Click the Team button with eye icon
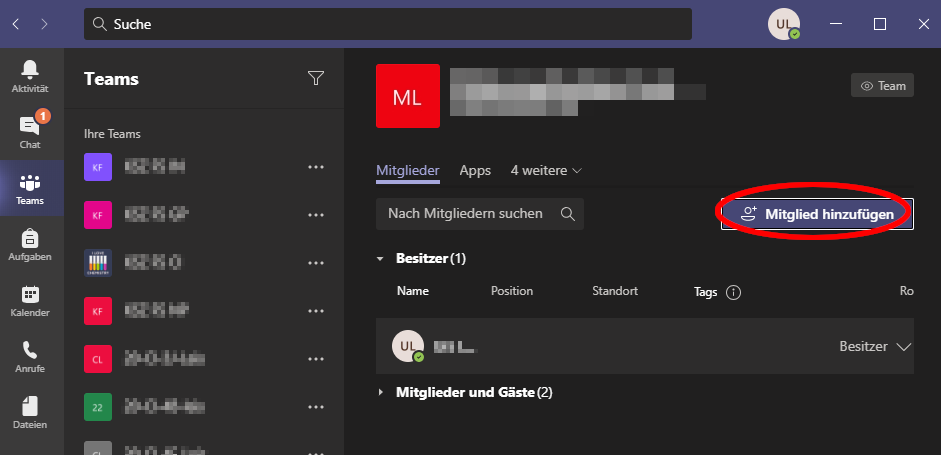 click(x=882, y=86)
